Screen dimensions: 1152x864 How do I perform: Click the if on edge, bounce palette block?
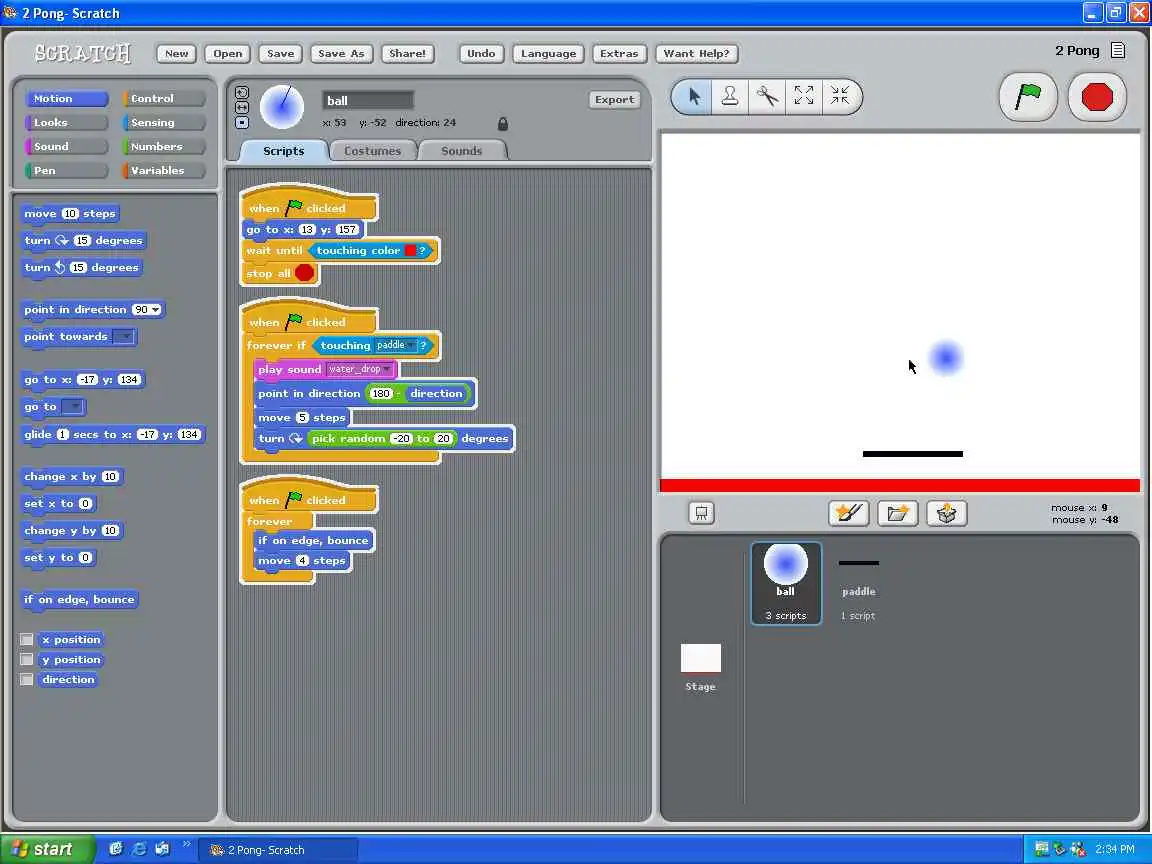click(79, 600)
